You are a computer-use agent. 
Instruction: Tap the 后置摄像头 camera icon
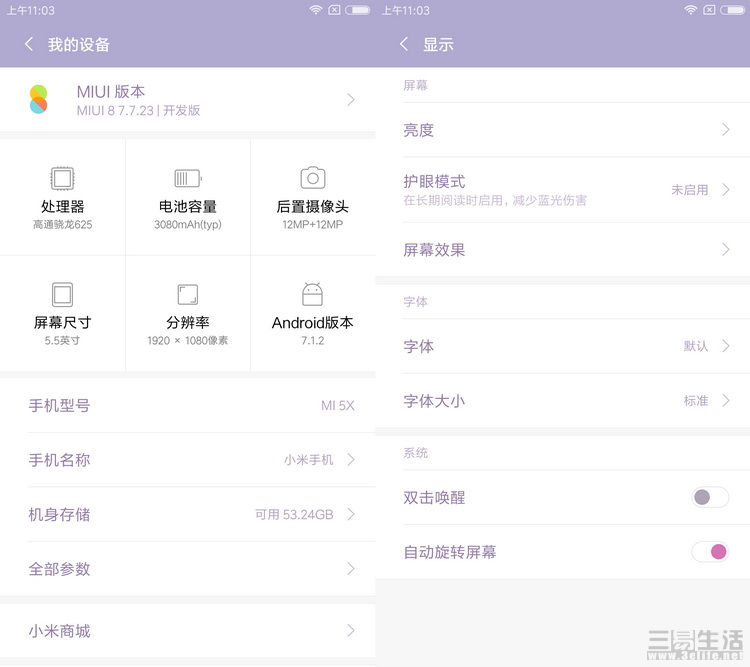point(313,179)
